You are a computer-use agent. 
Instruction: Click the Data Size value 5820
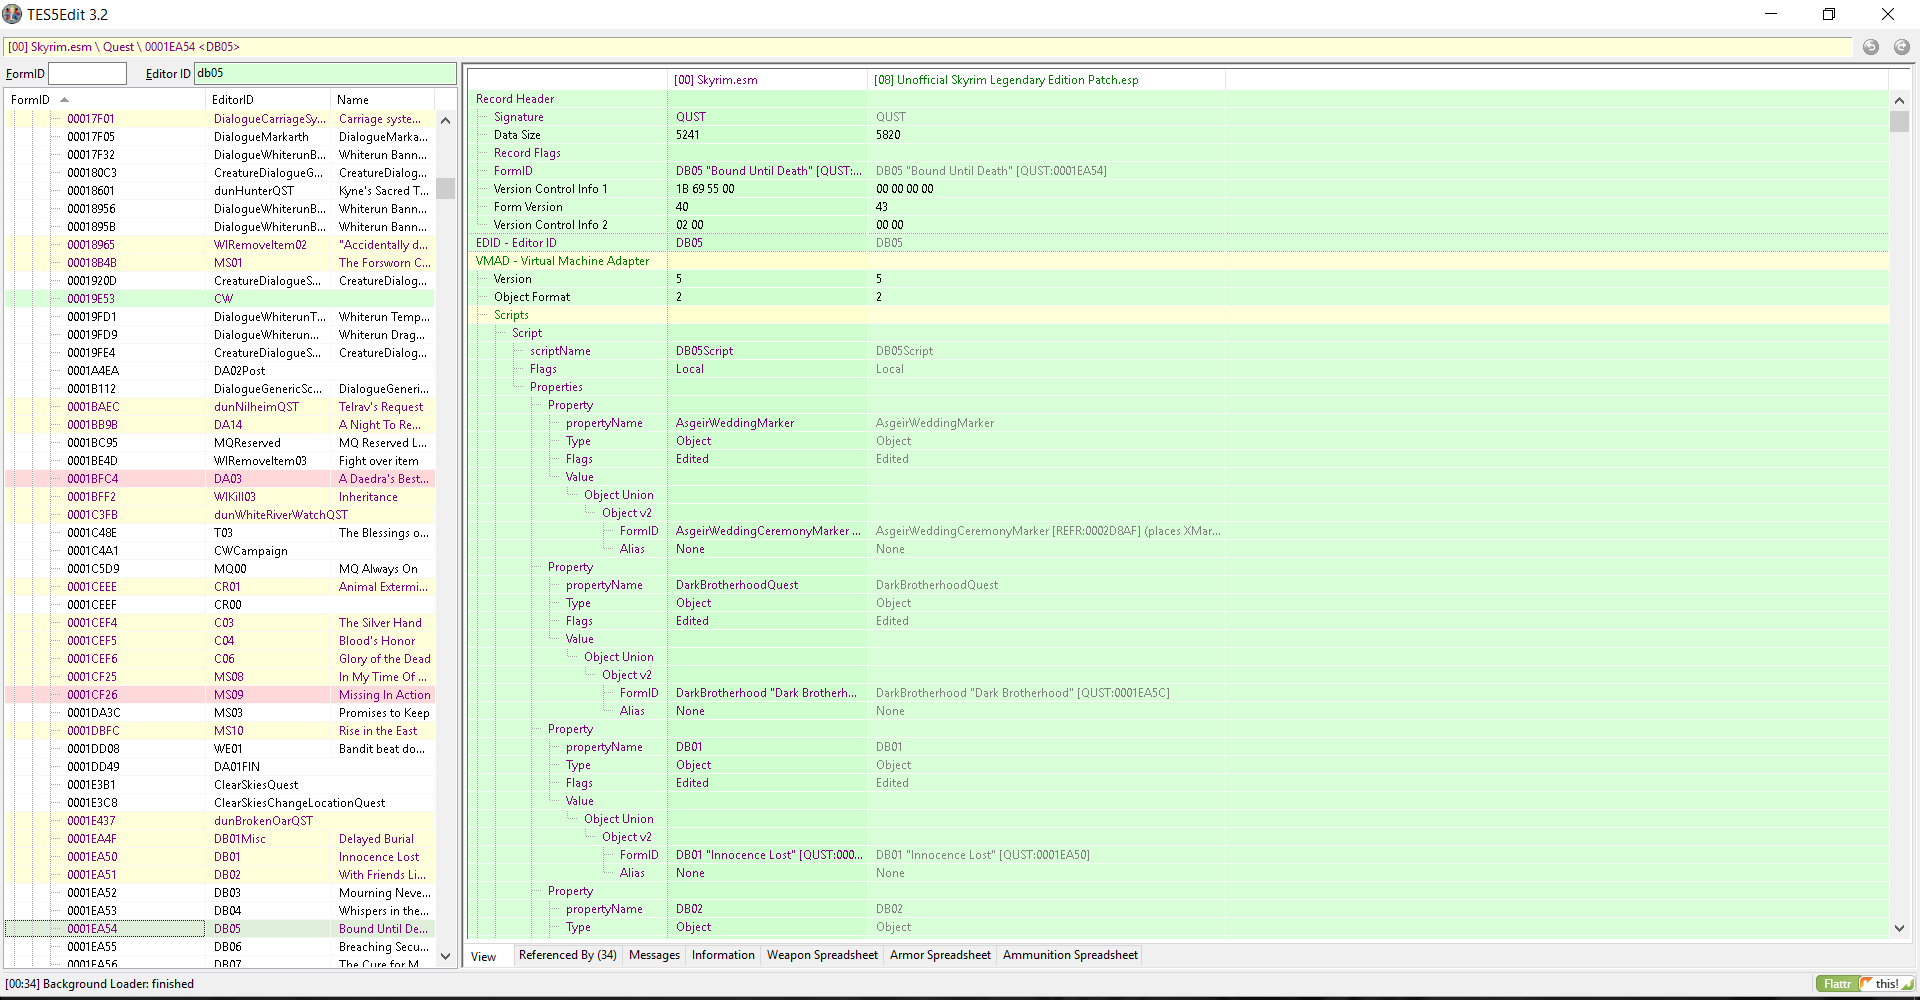click(888, 135)
